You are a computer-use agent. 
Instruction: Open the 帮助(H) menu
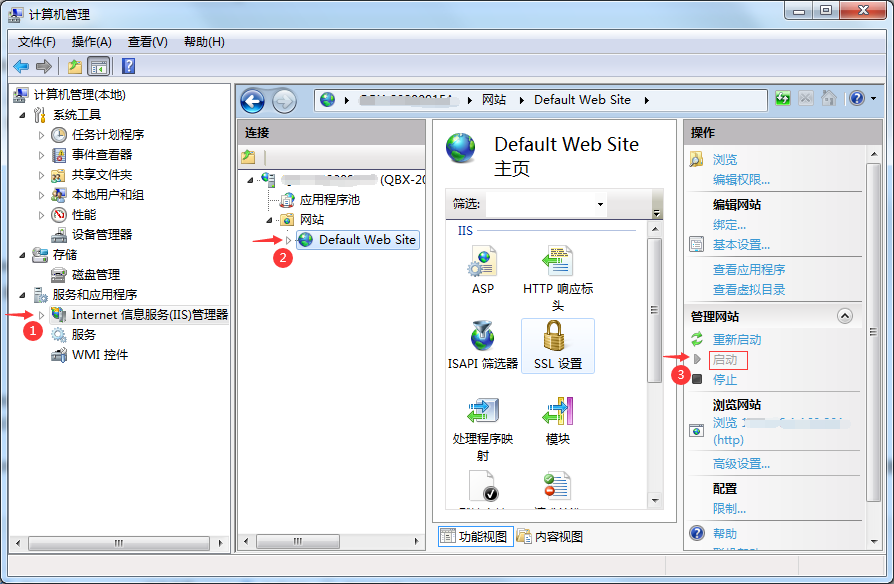tap(204, 42)
